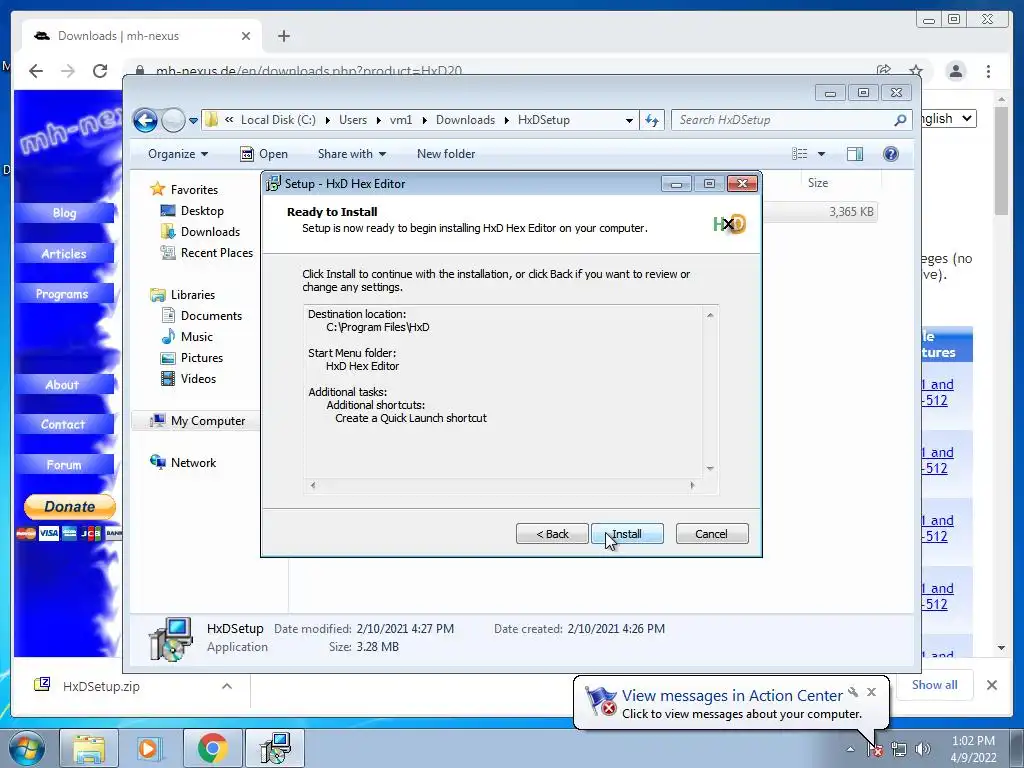Click New folder in Explorer toolbar

(446, 154)
